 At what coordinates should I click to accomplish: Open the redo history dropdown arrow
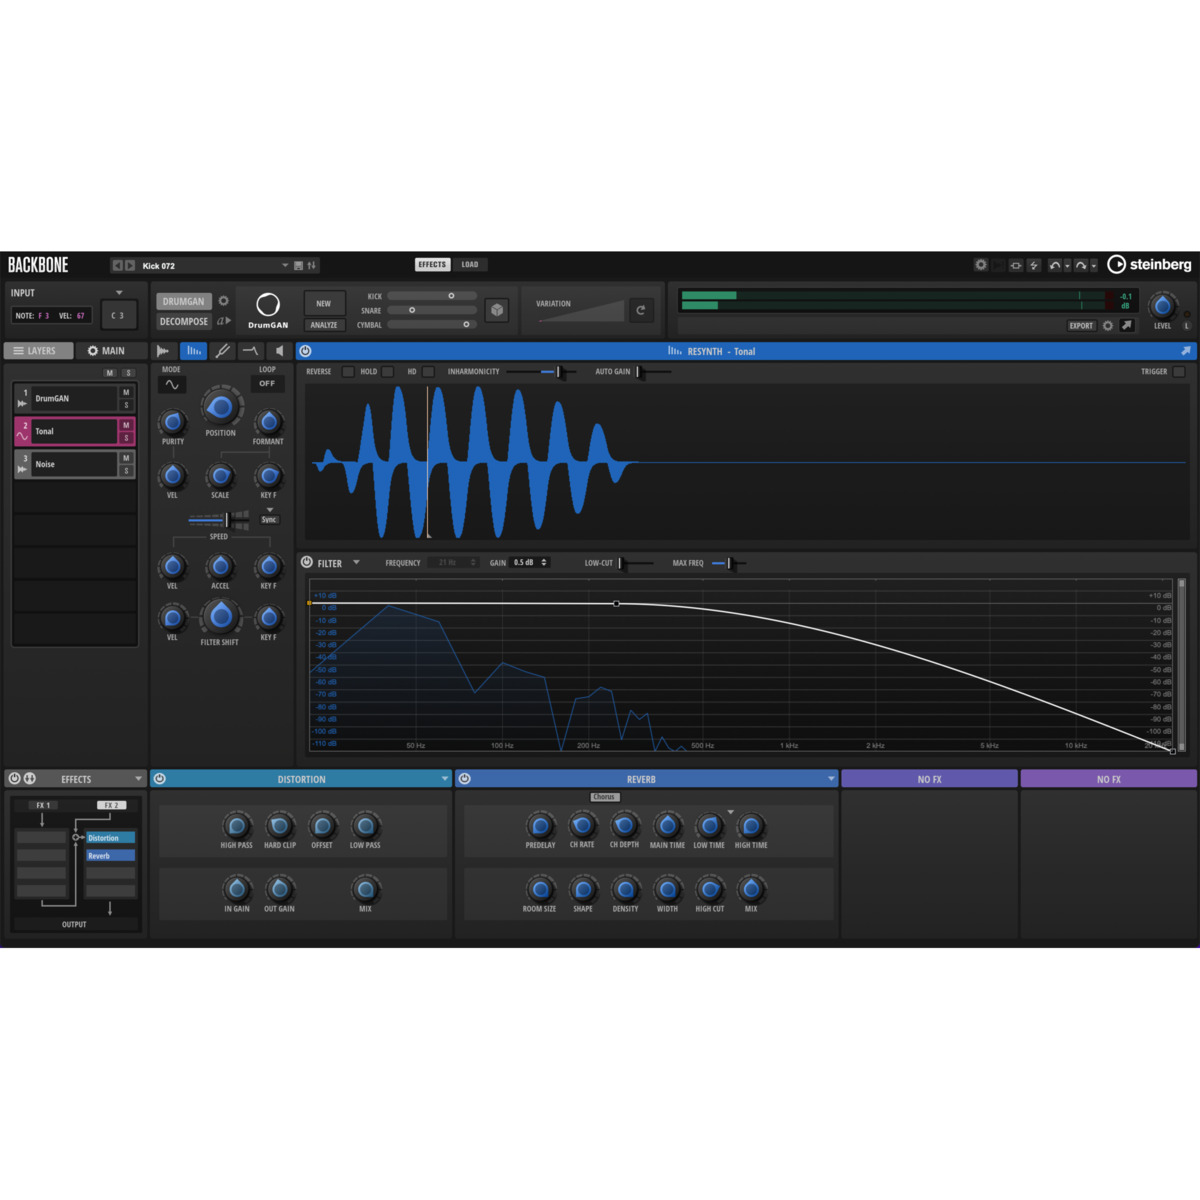pos(1094,266)
